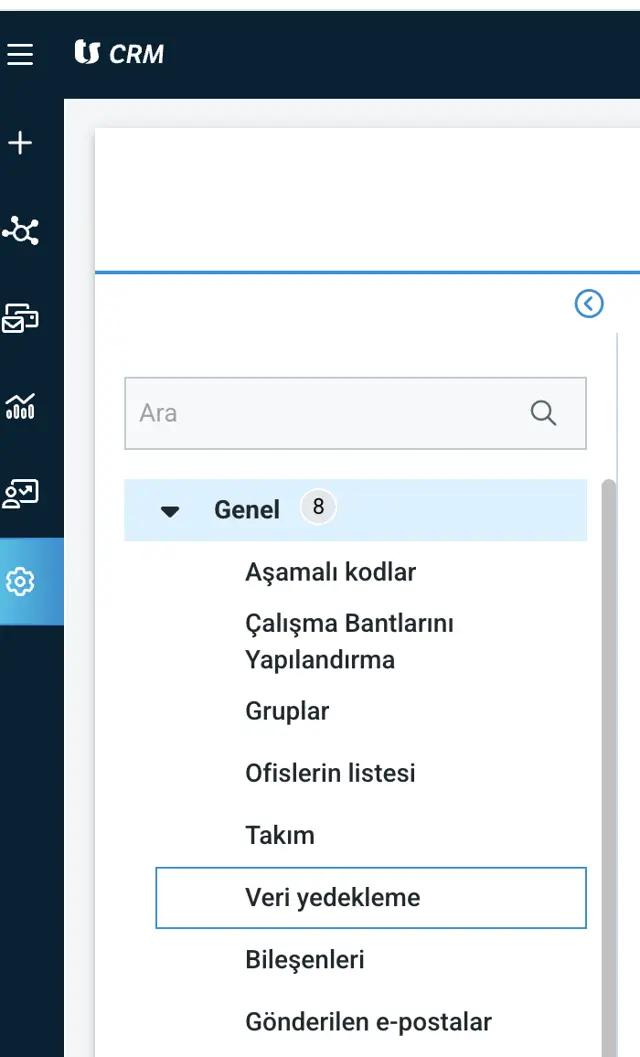640x1057 pixels.
Task: Open the network nodes icon in sidebar
Action: pos(20,231)
